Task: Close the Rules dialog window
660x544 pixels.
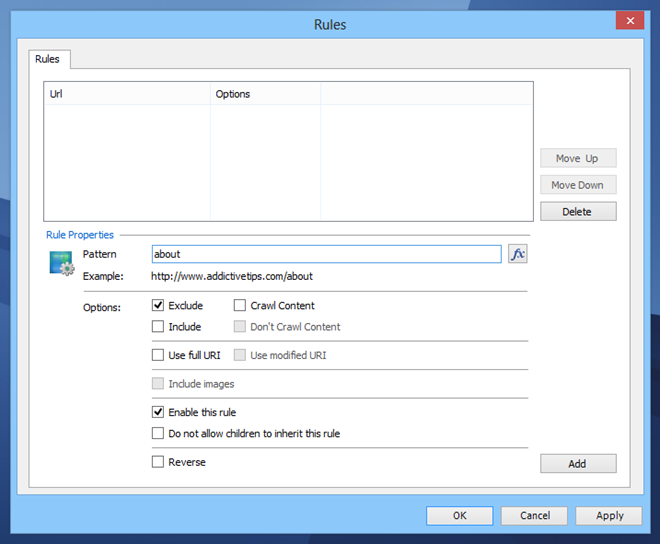Action: click(x=628, y=21)
